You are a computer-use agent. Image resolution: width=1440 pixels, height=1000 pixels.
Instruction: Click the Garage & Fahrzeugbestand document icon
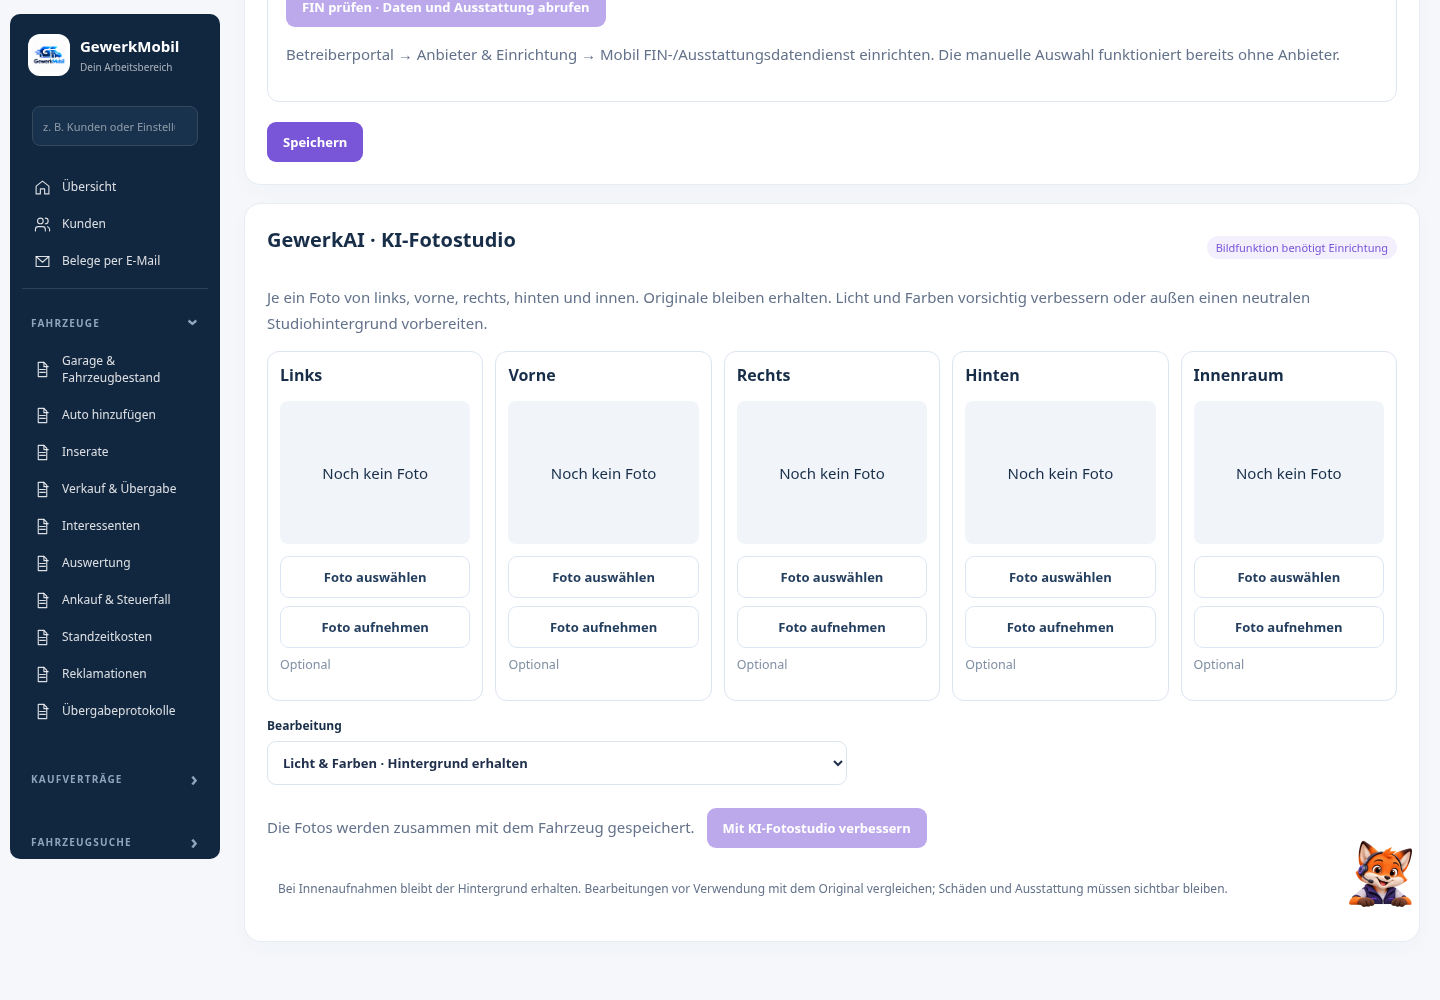click(42, 369)
